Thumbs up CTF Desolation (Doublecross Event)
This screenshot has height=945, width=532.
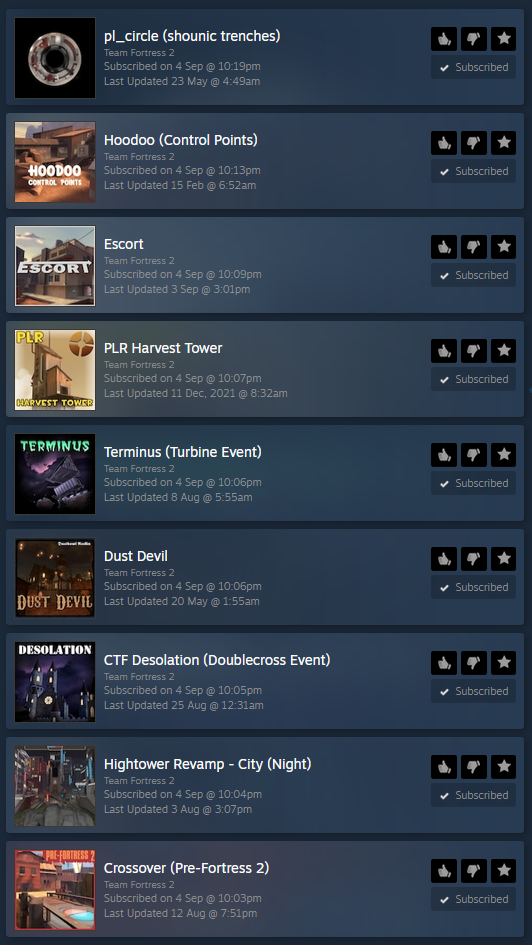point(444,663)
